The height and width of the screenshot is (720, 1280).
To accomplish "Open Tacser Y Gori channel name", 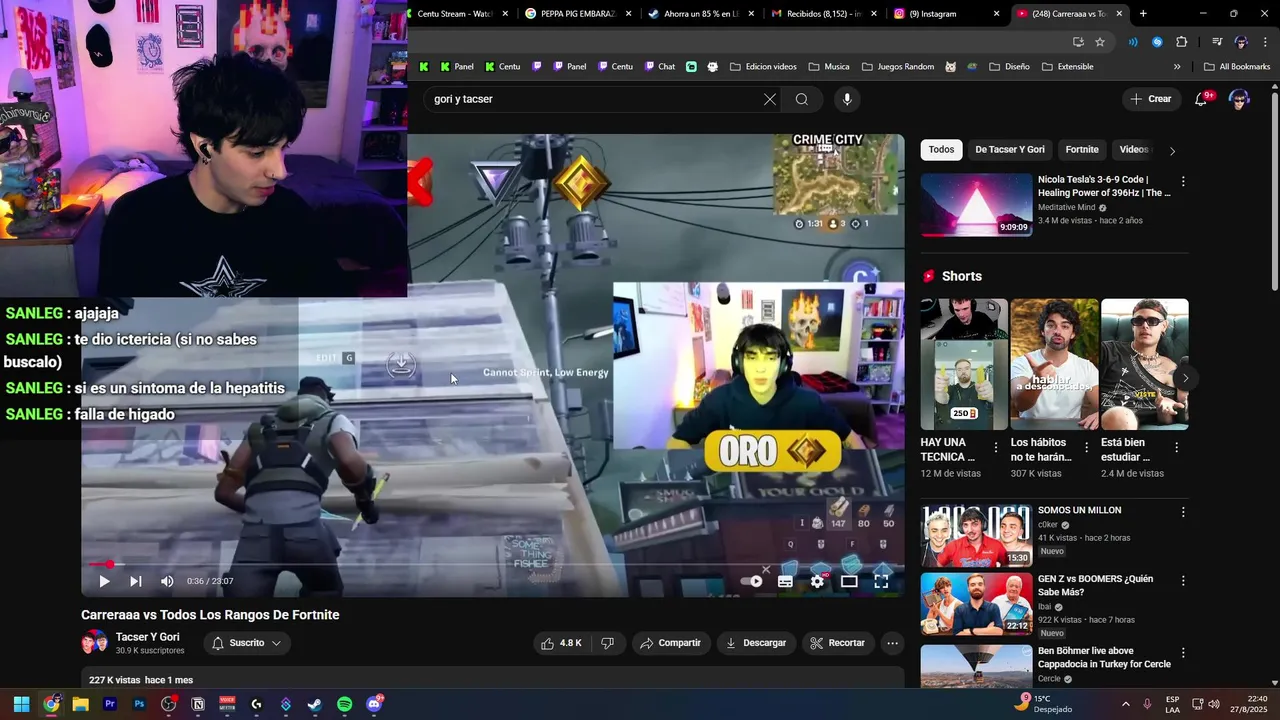I will pyautogui.click(x=148, y=637).
